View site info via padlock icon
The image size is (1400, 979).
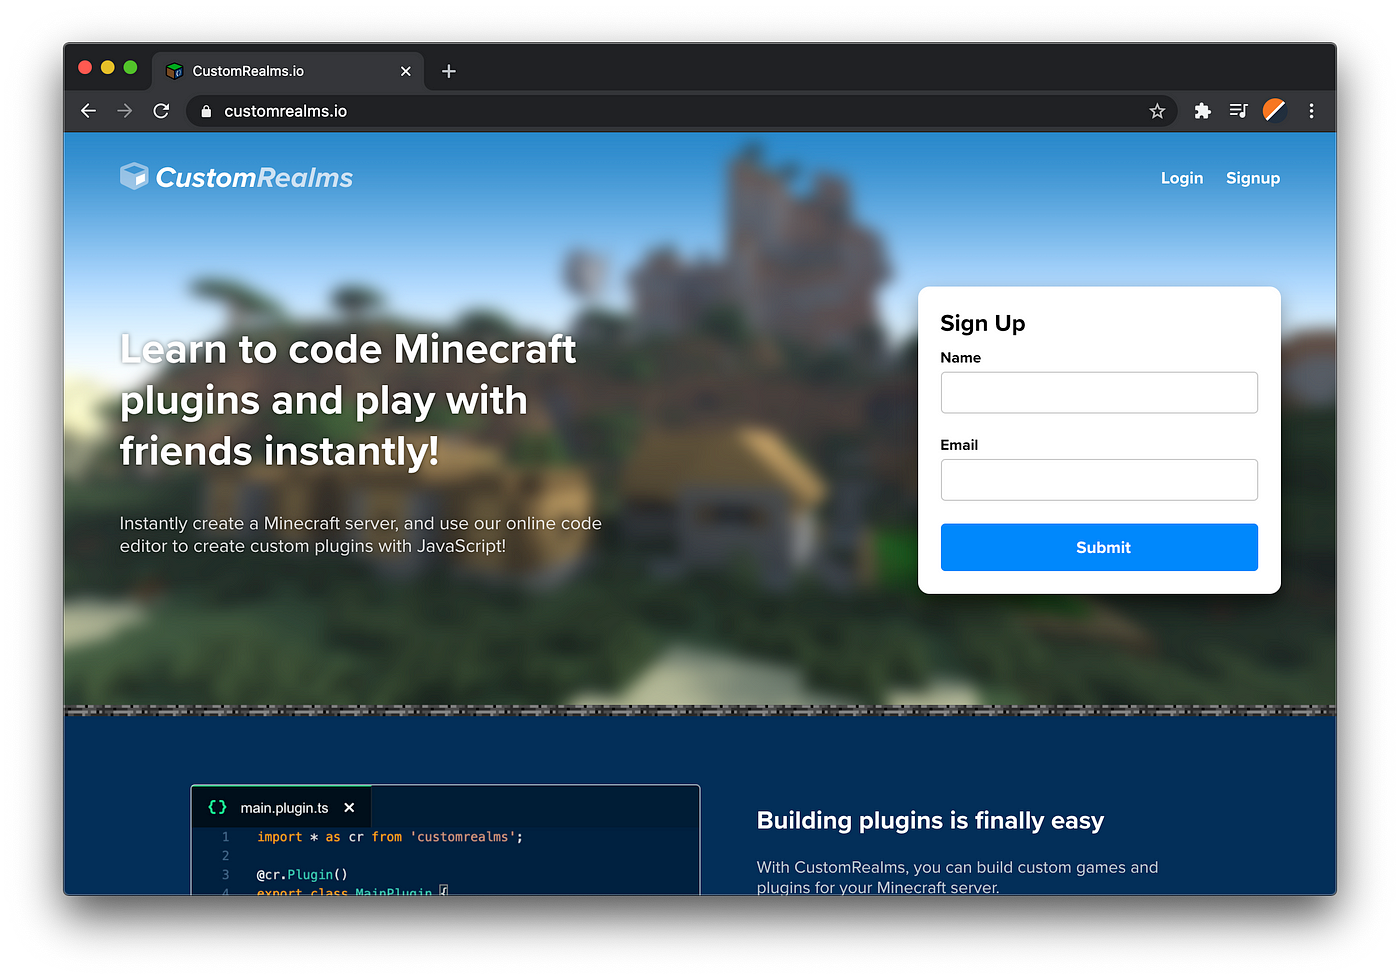[x=206, y=111]
